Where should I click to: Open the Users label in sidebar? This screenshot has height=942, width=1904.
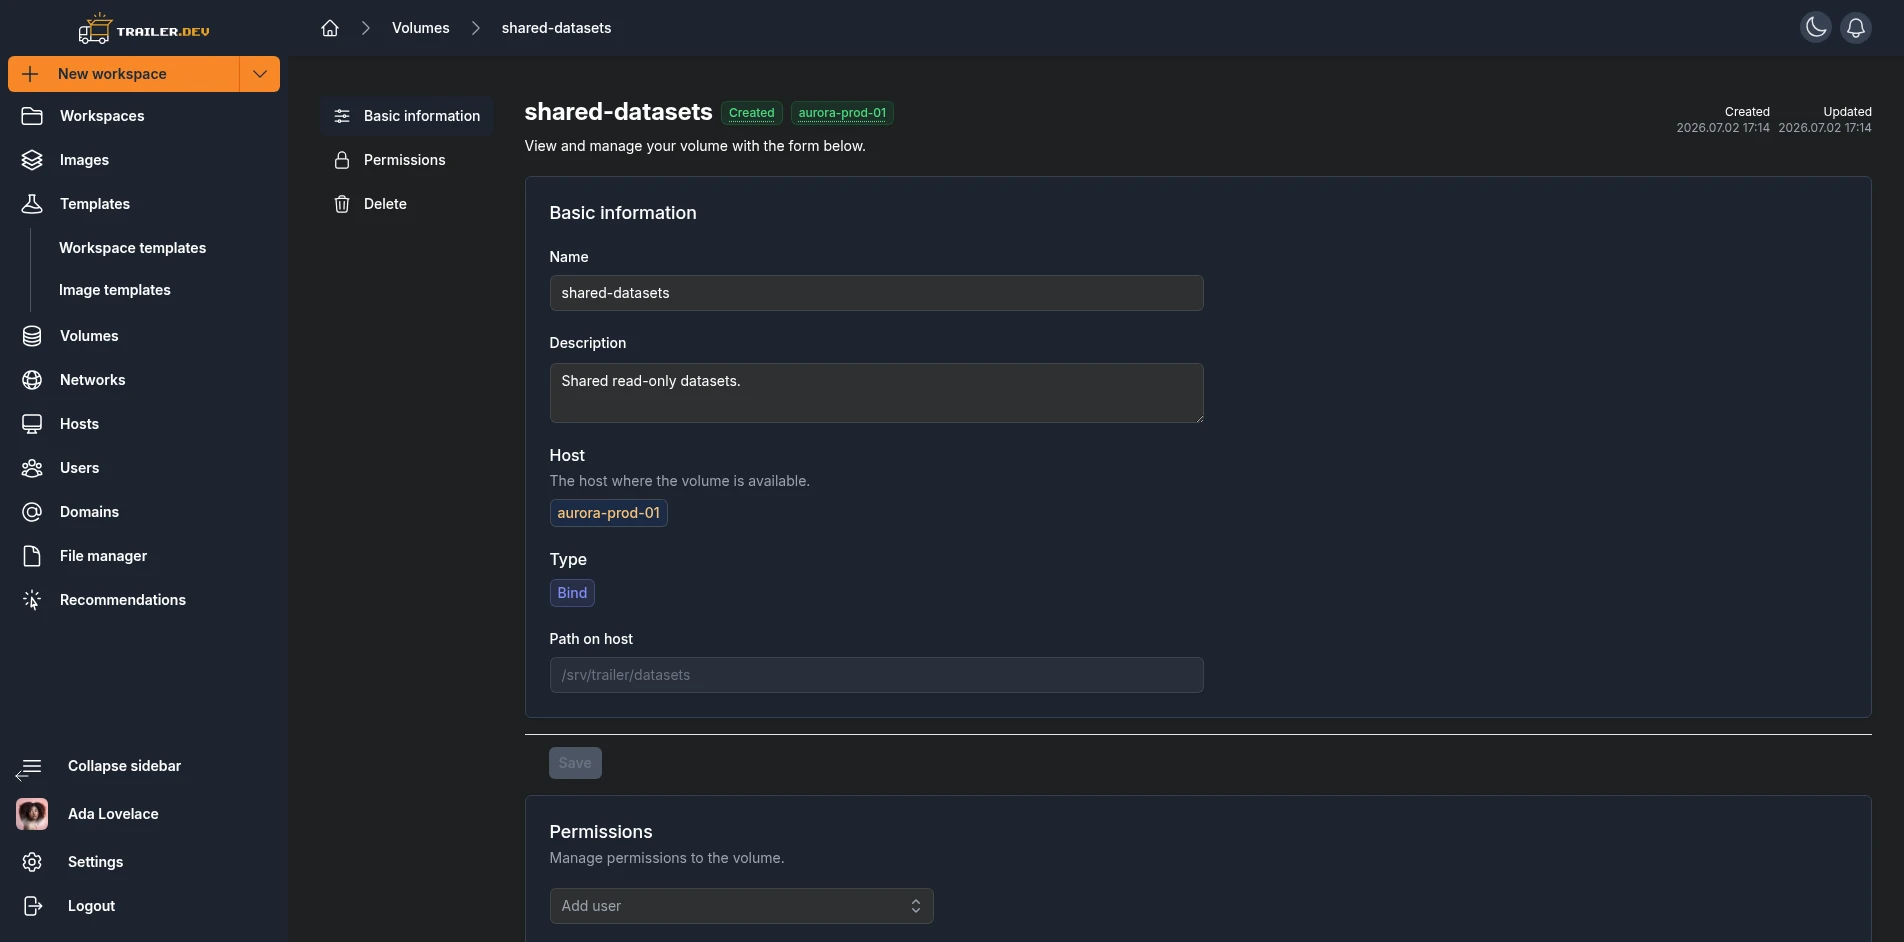79,468
